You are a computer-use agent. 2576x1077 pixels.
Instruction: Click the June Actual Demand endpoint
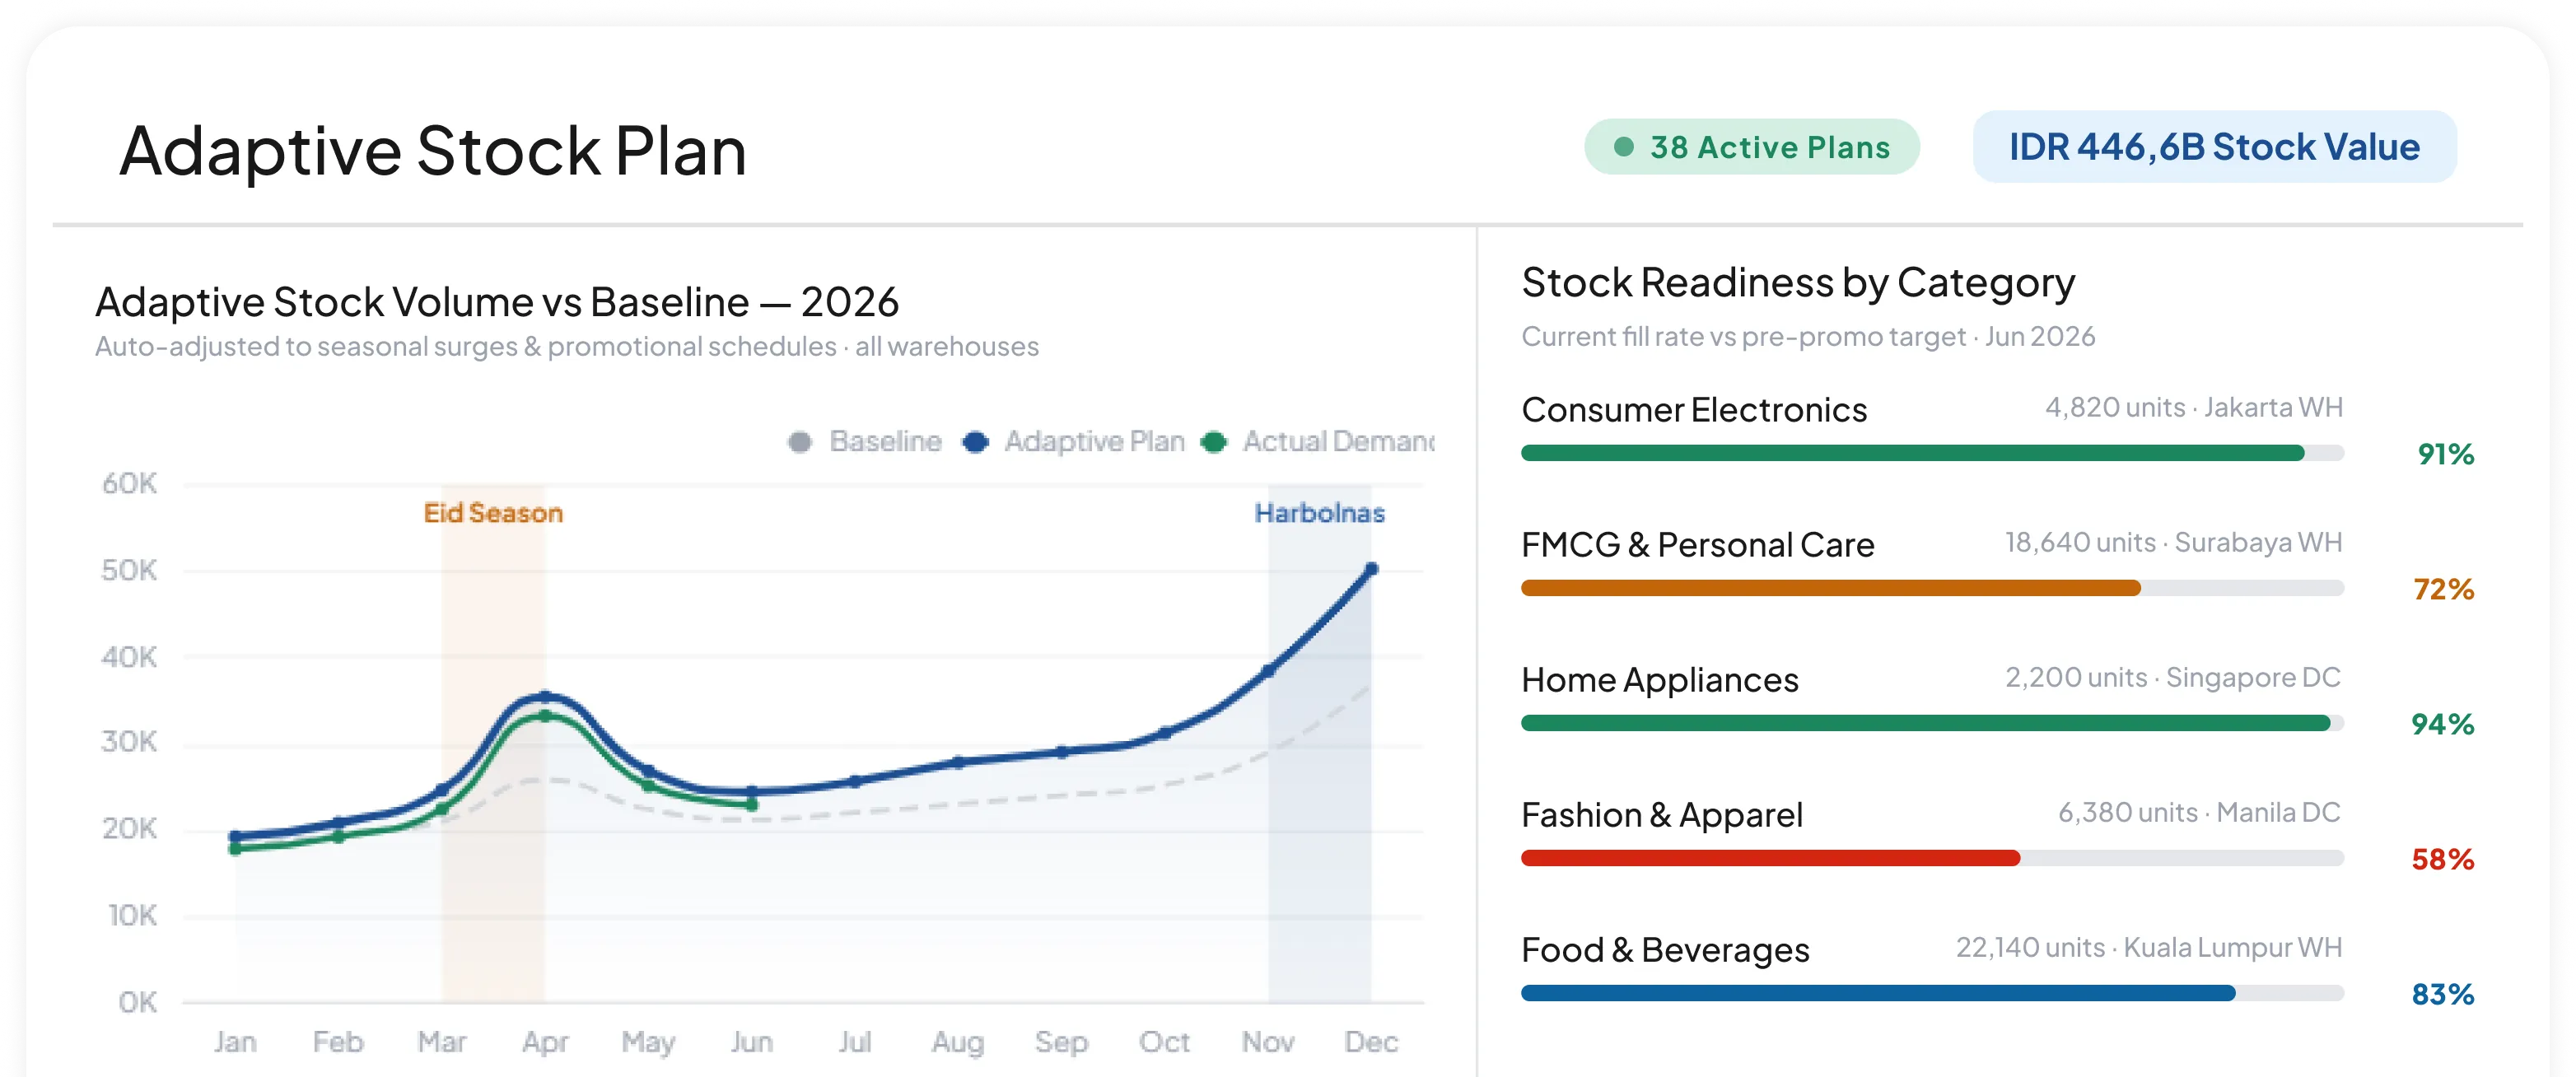click(x=752, y=804)
